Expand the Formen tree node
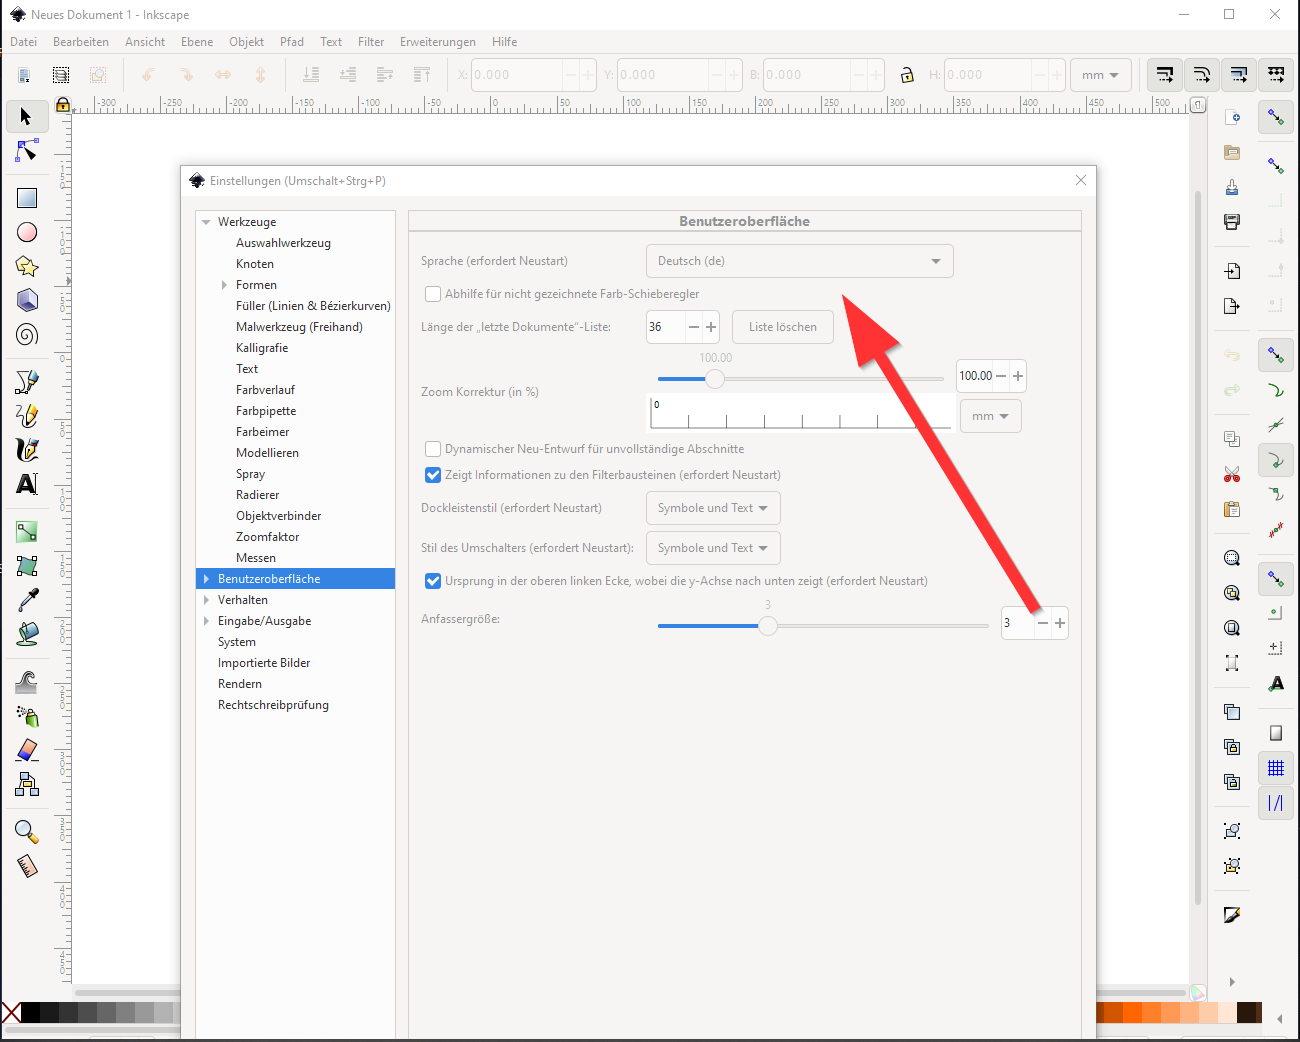This screenshot has width=1300, height=1042. (224, 285)
